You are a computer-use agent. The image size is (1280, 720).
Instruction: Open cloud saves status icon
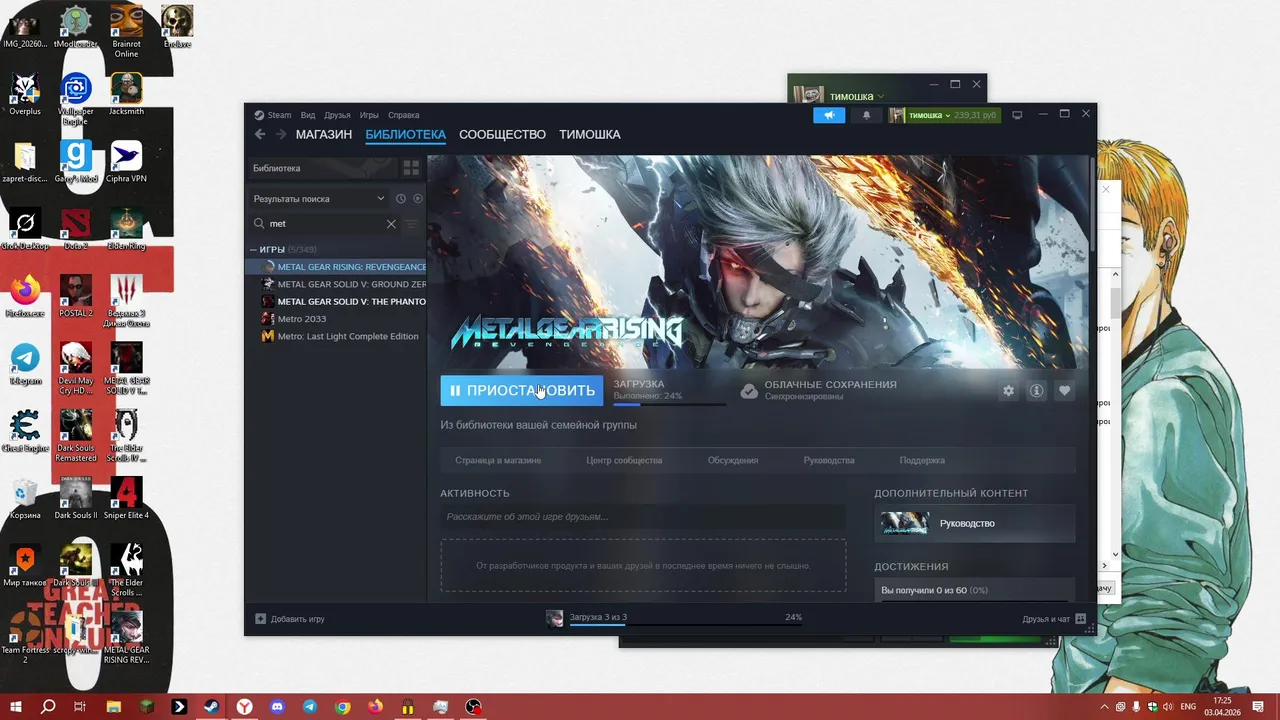coord(749,391)
